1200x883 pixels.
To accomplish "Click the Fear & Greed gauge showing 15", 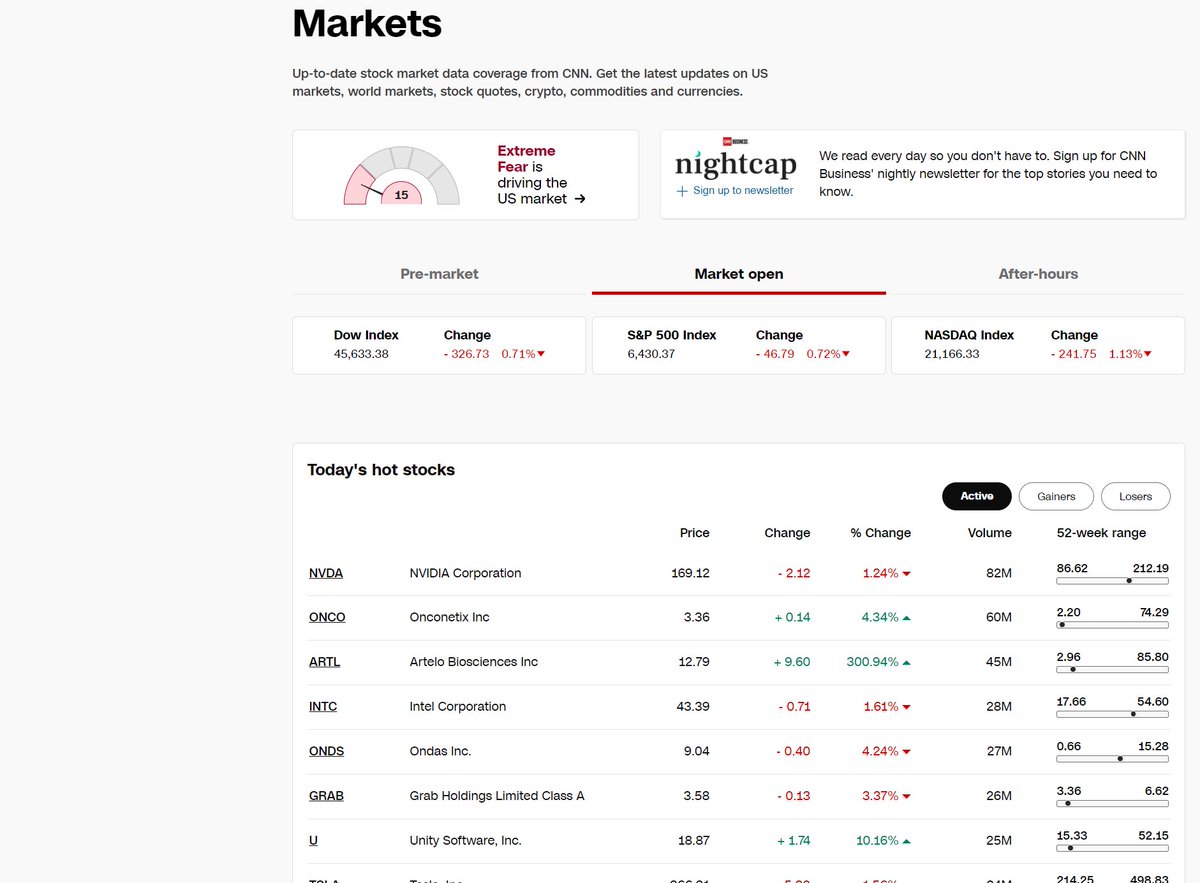I will [401, 175].
